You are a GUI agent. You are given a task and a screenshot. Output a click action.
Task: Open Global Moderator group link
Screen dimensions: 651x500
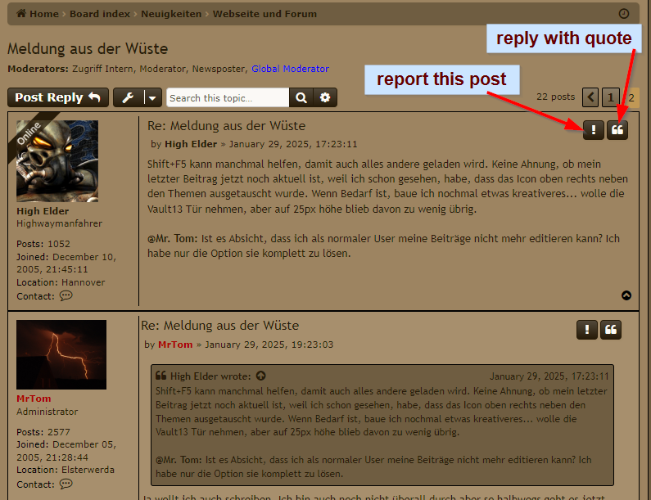(289, 69)
